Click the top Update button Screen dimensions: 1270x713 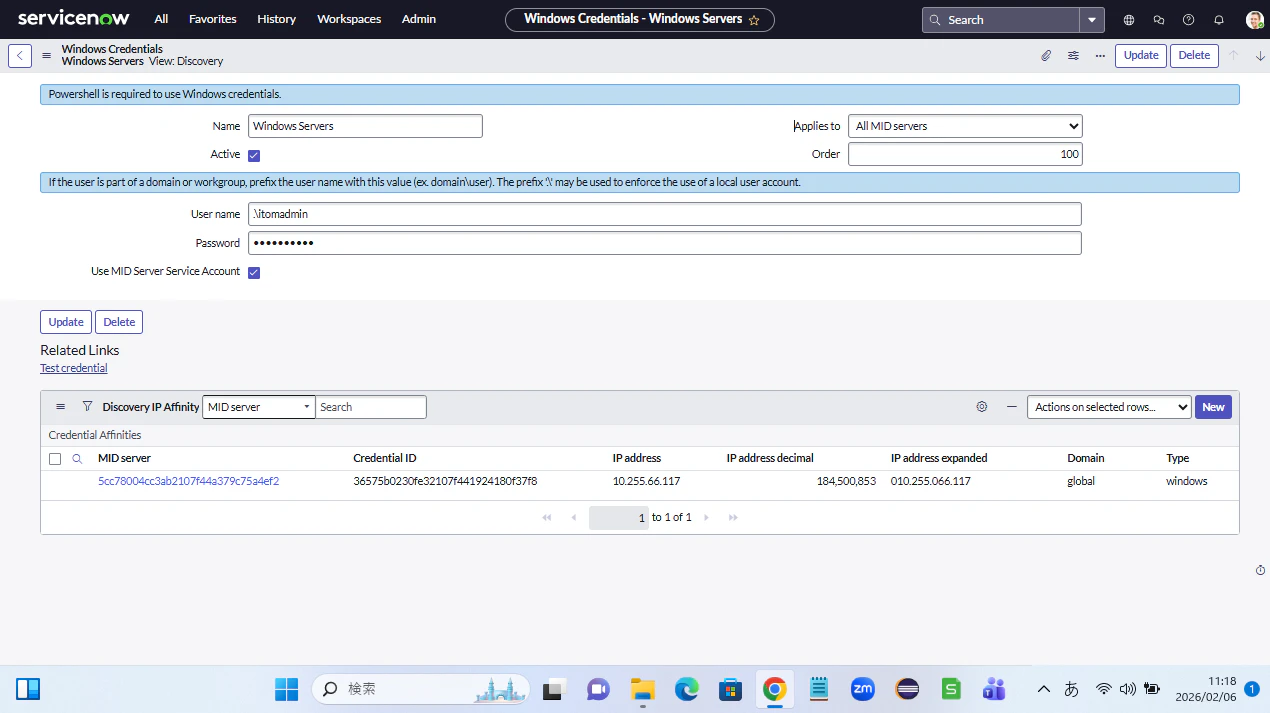1141,56
